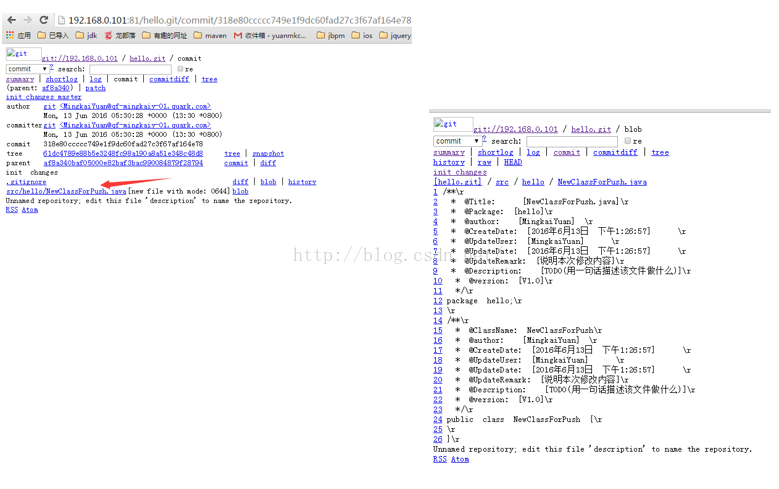Viewport: 779px width, 489px height.
Task: Click 'blob' in the .gitignore row
Action: [x=268, y=182]
